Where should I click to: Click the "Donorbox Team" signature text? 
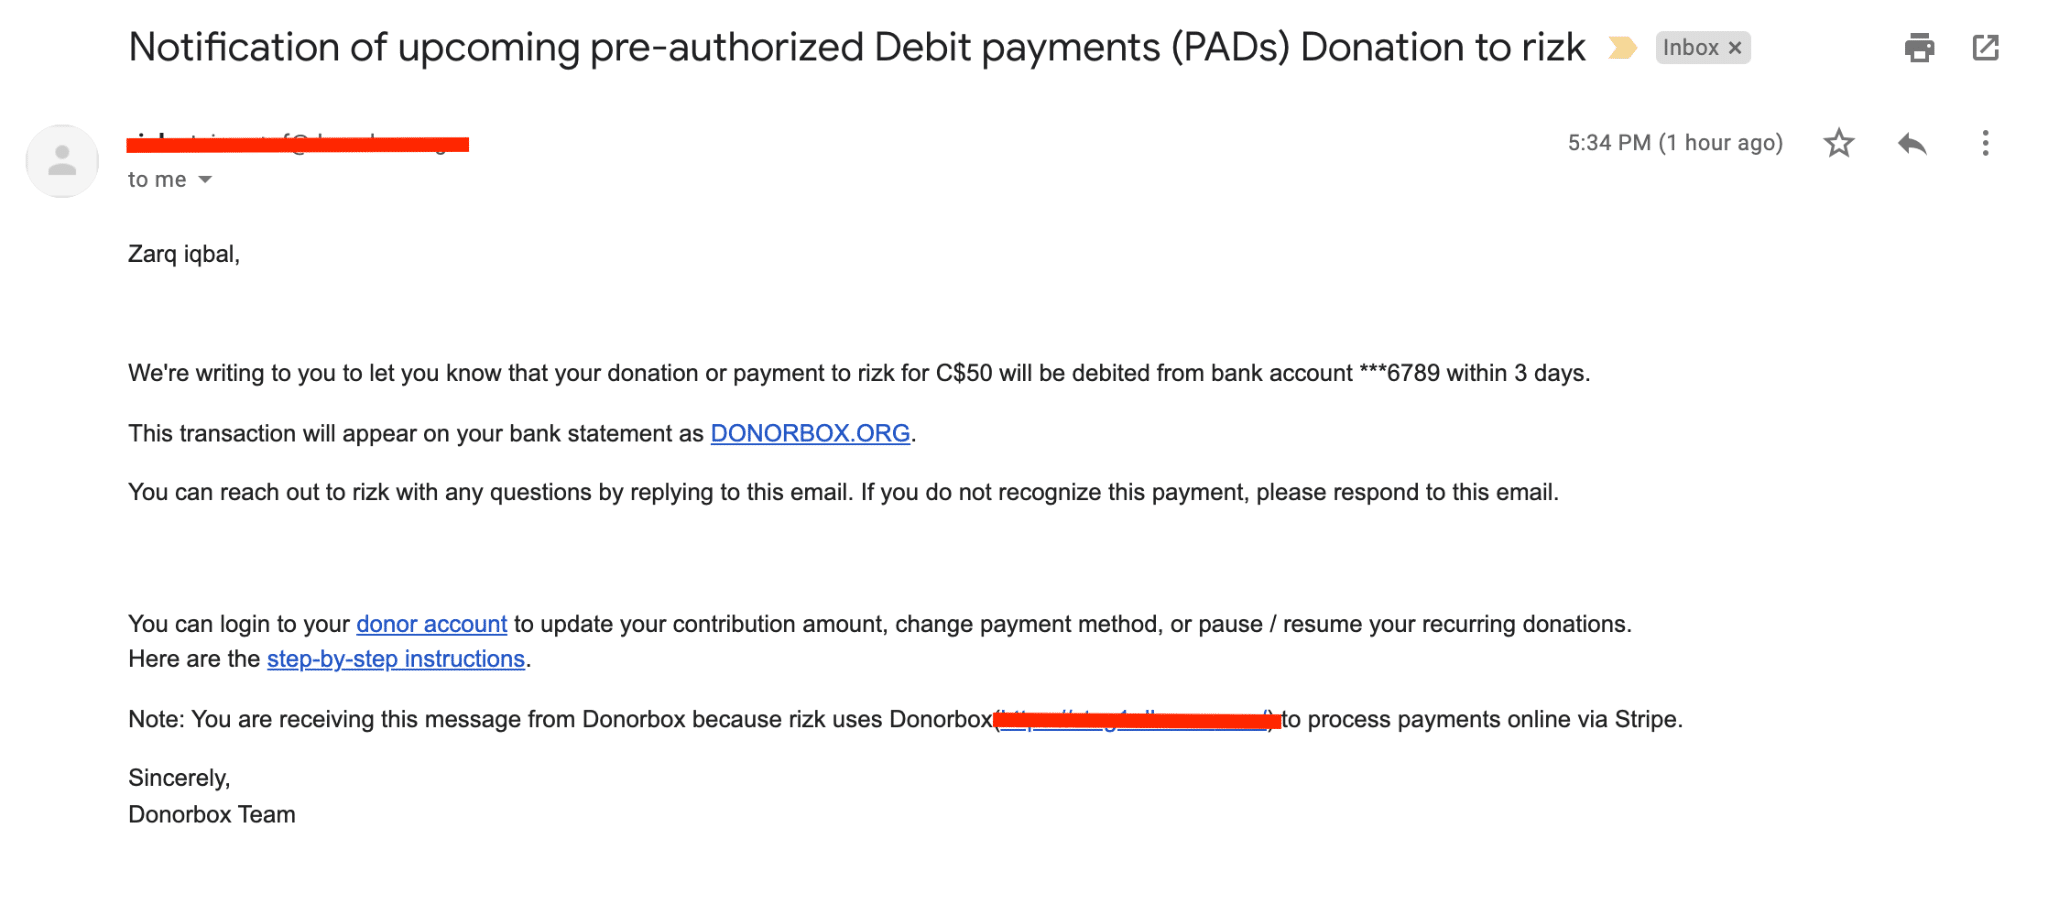coord(212,814)
